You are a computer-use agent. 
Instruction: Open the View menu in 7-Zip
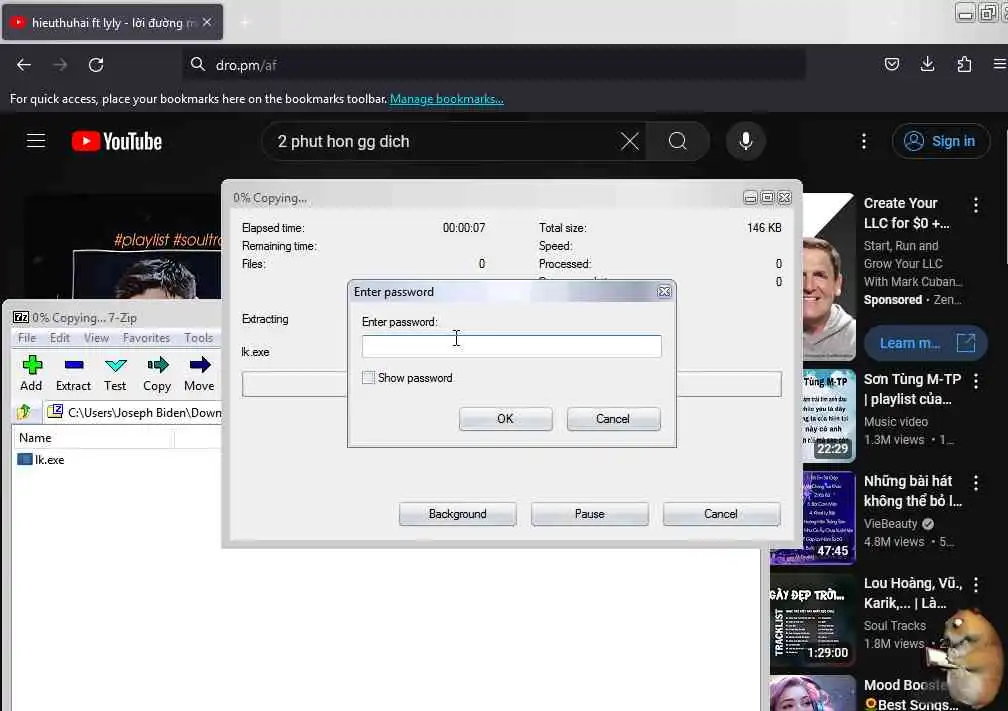tap(96, 338)
